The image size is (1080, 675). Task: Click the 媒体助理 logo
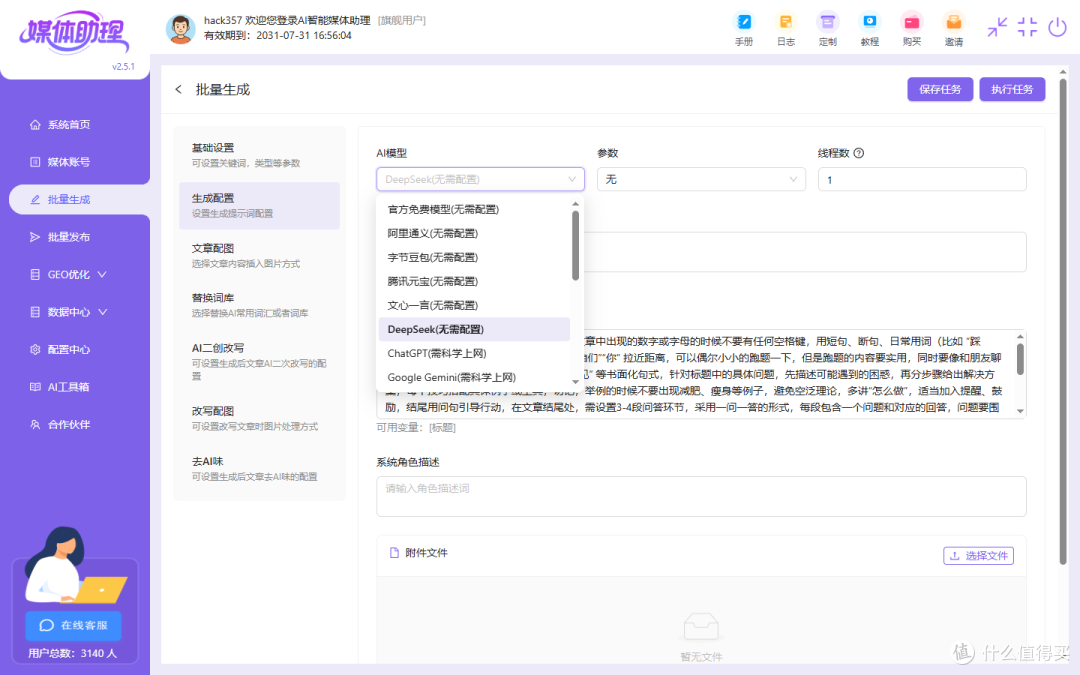[x=74, y=32]
